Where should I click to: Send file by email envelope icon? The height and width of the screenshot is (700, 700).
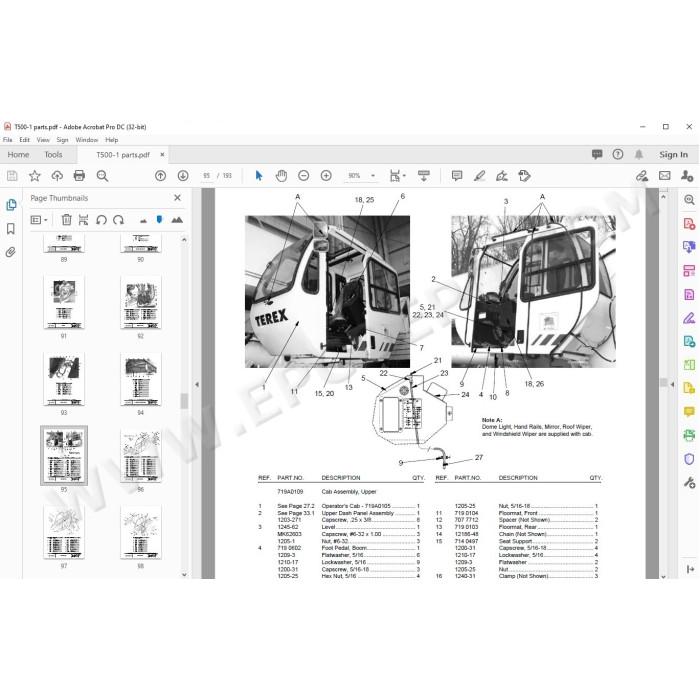tap(664, 176)
